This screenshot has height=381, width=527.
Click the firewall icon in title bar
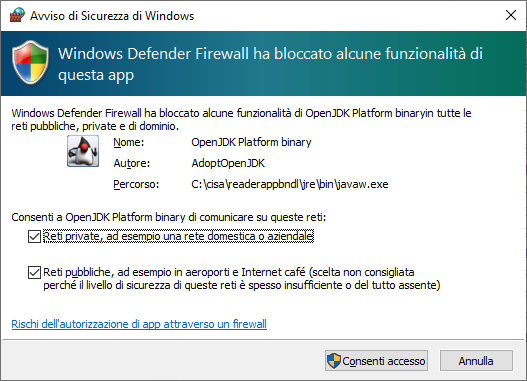[17, 15]
